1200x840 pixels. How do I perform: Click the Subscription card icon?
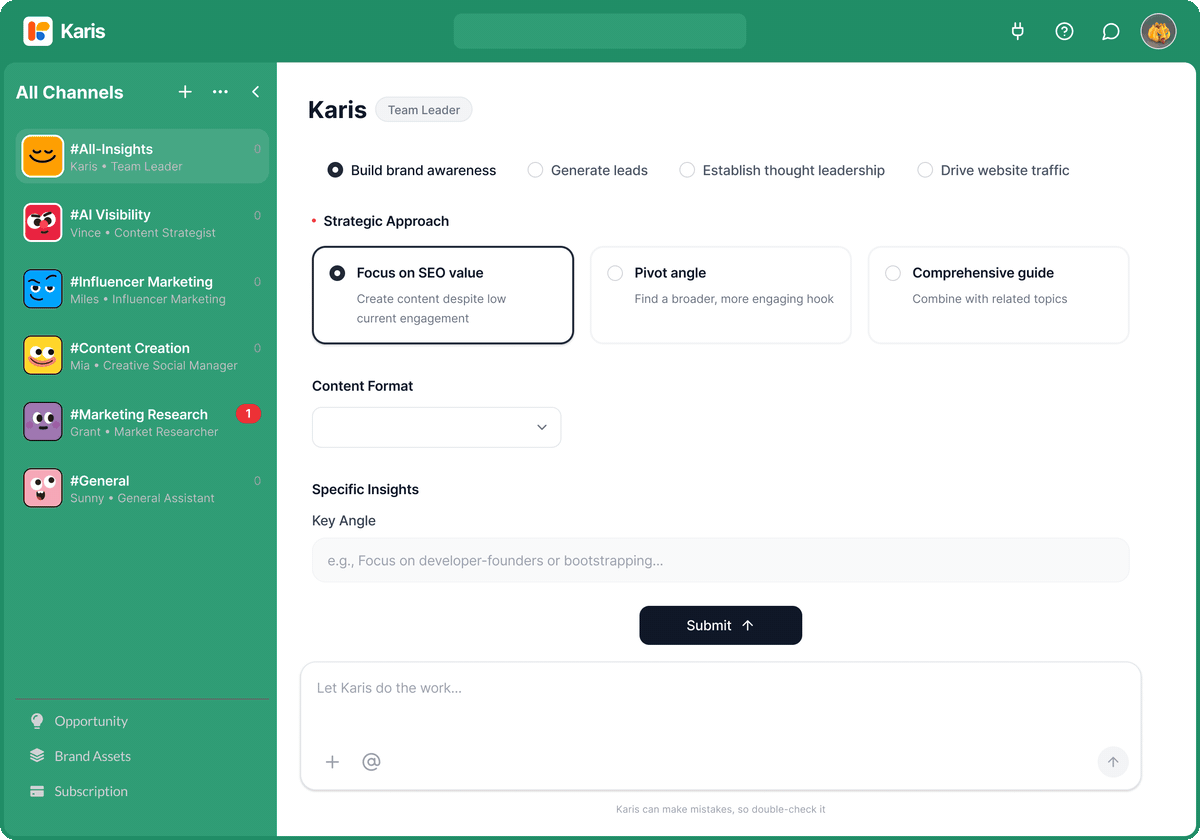tap(37, 791)
